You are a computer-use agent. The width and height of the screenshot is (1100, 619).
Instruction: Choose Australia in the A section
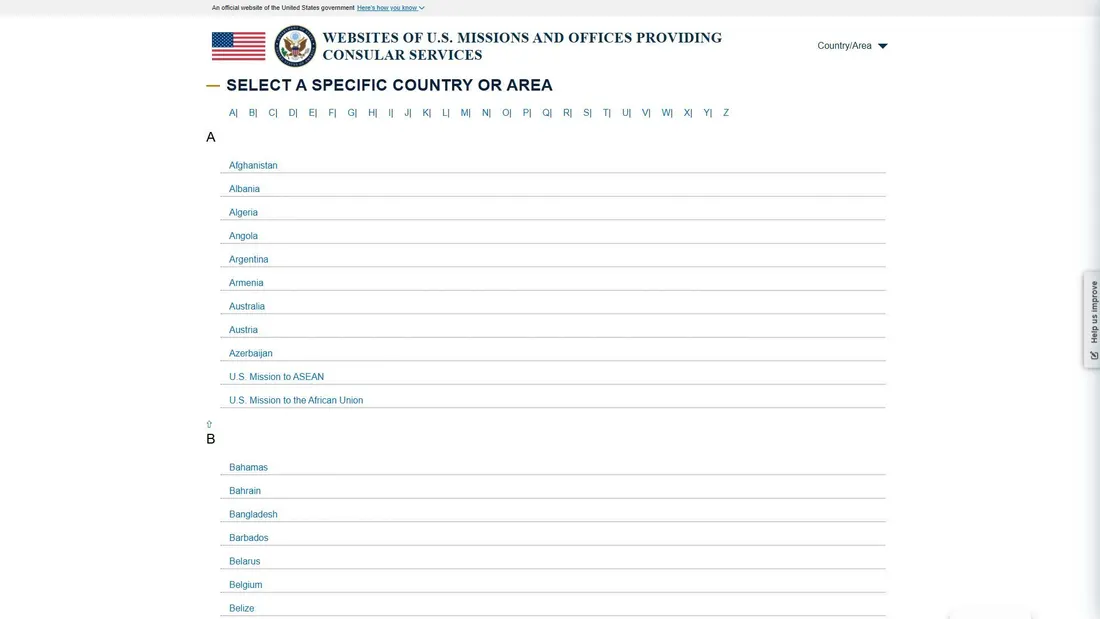pyautogui.click(x=247, y=307)
